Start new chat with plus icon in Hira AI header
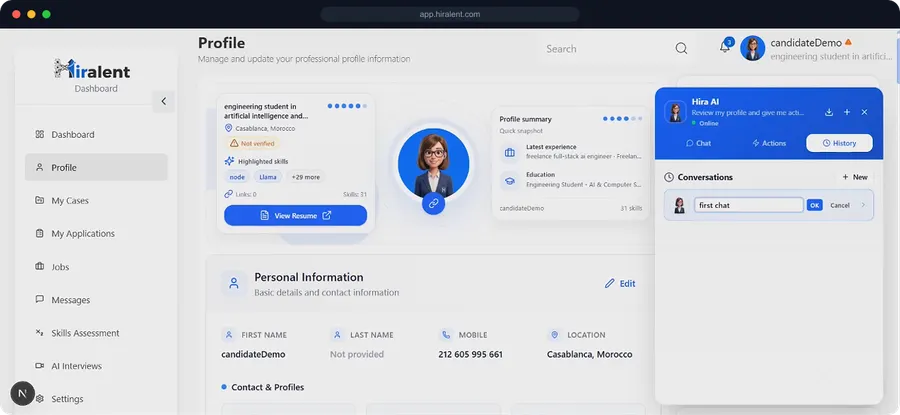Viewport: 900px width, 415px height. click(847, 112)
